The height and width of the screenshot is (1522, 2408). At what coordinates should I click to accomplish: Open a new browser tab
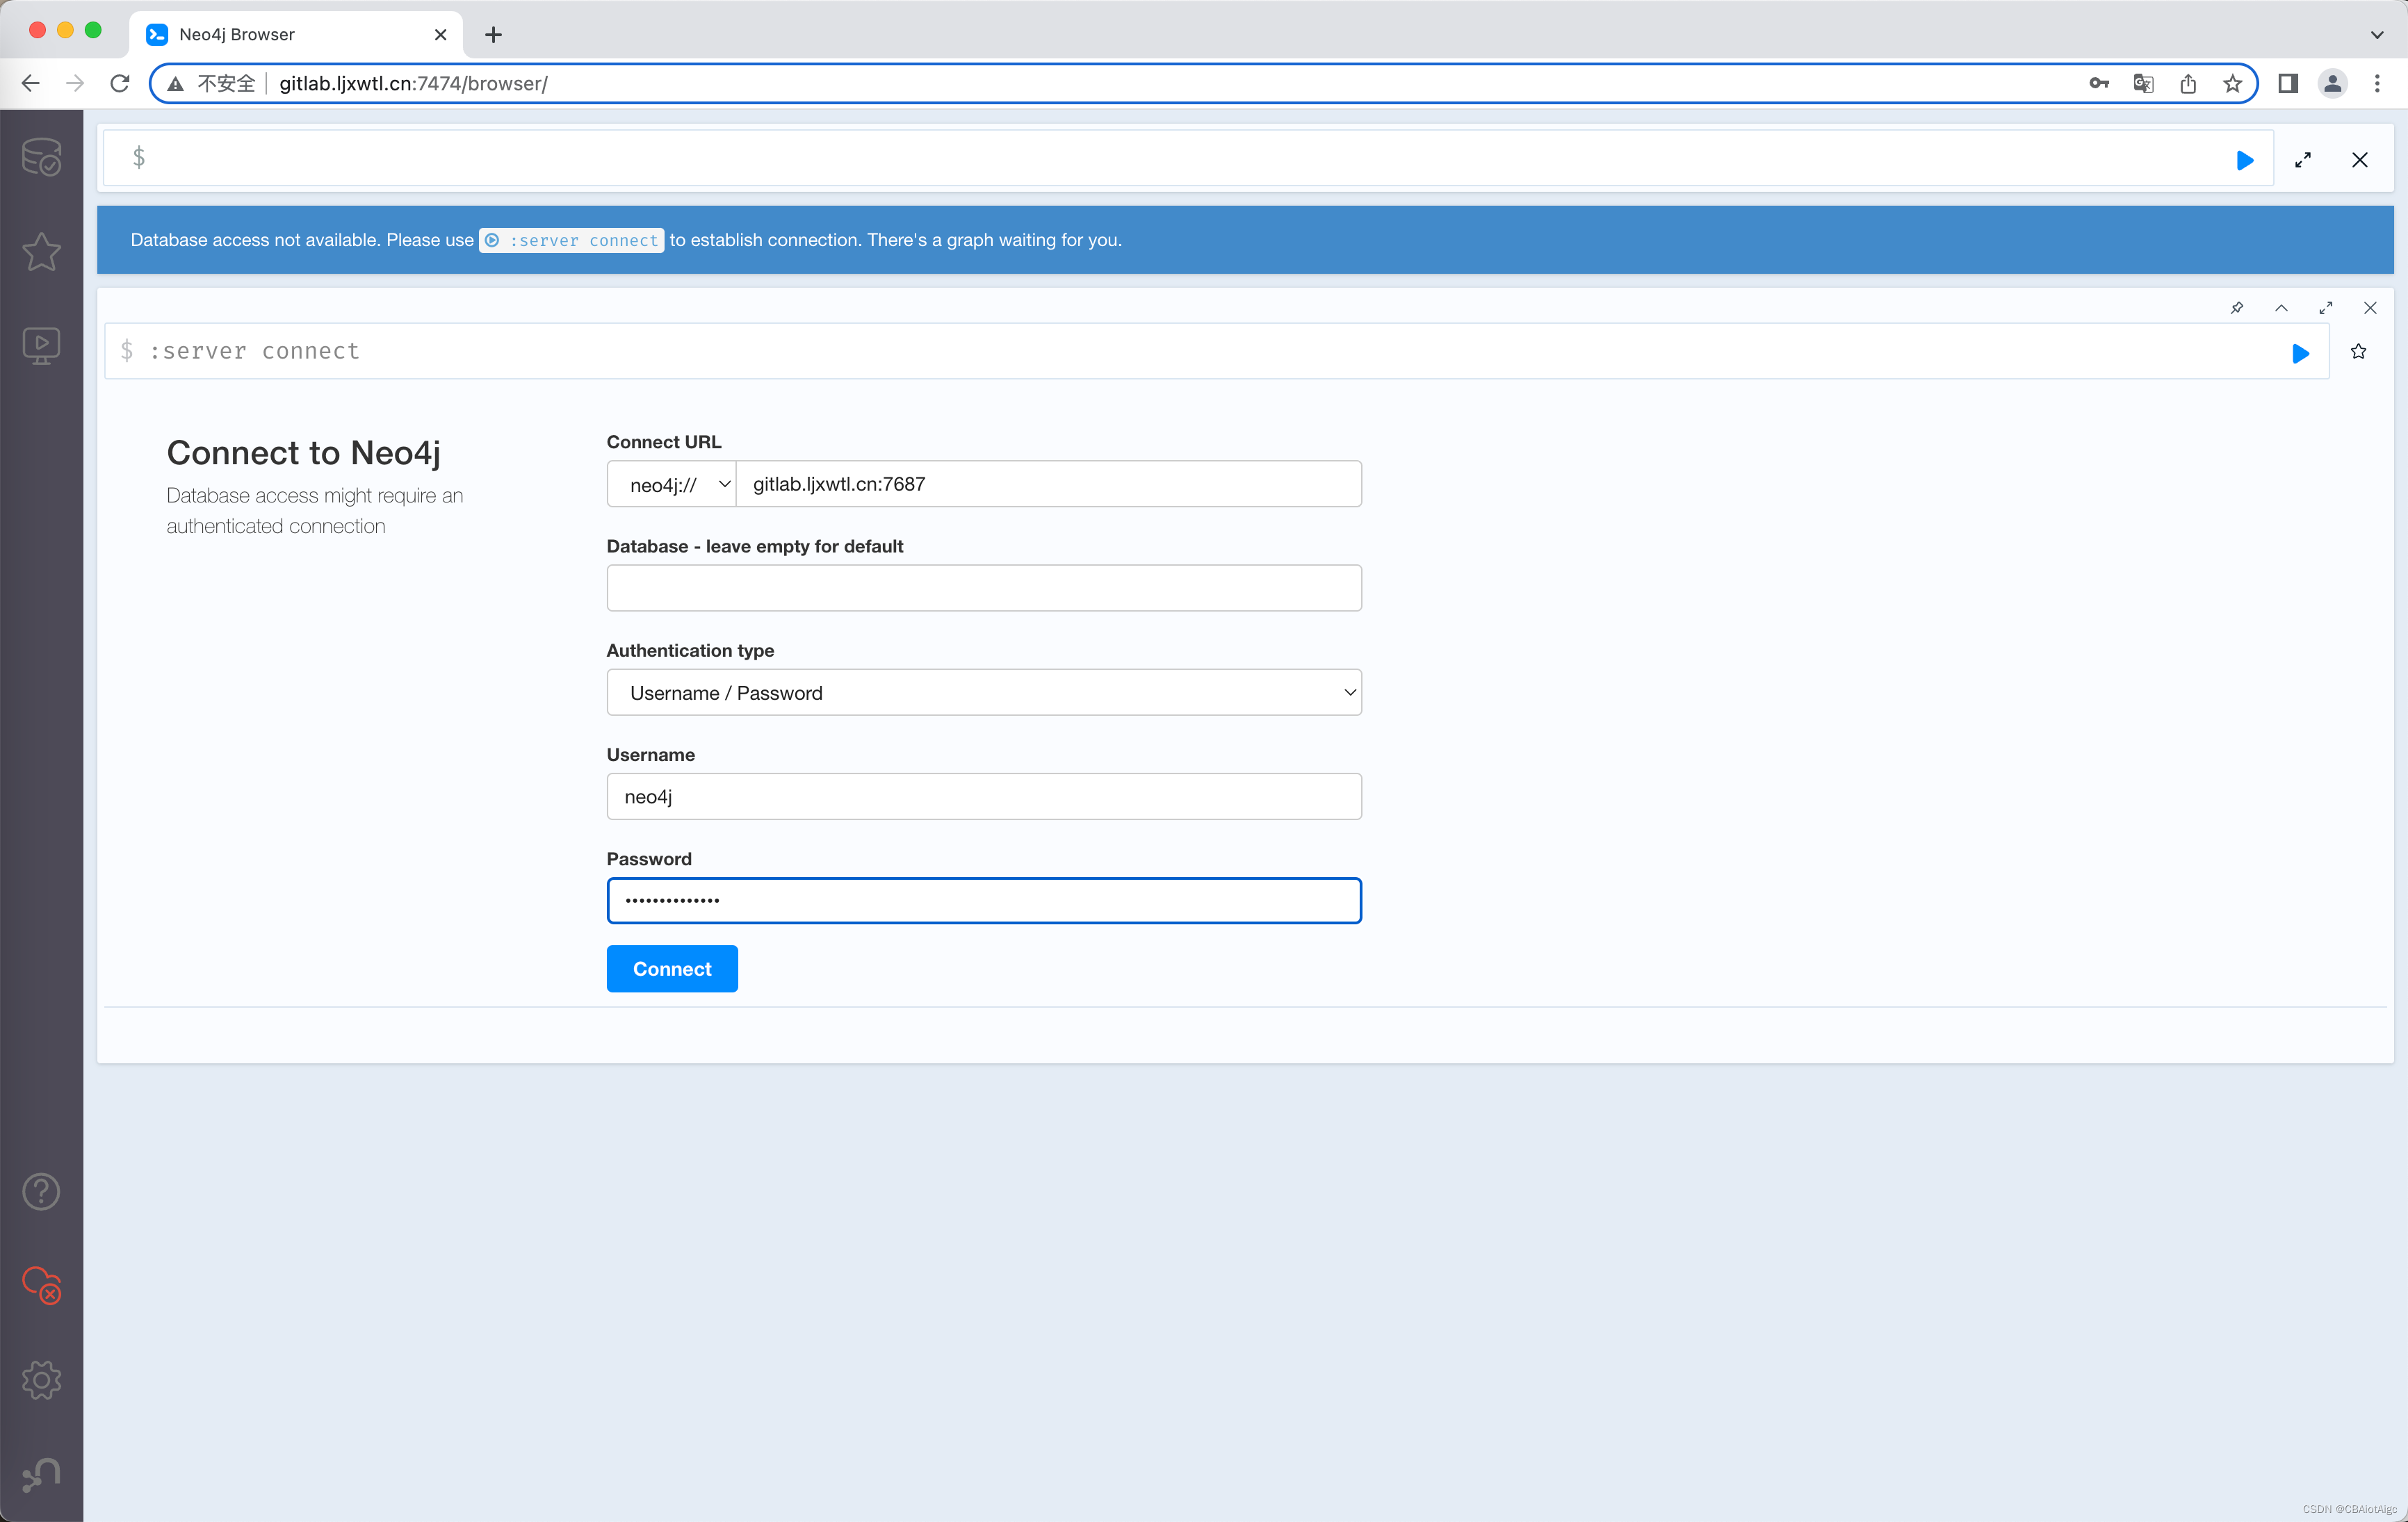click(x=493, y=34)
